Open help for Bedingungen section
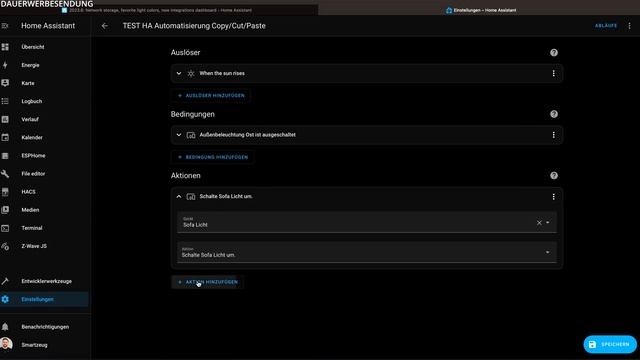This screenshot has height=360, width=640. click(554, 114)
